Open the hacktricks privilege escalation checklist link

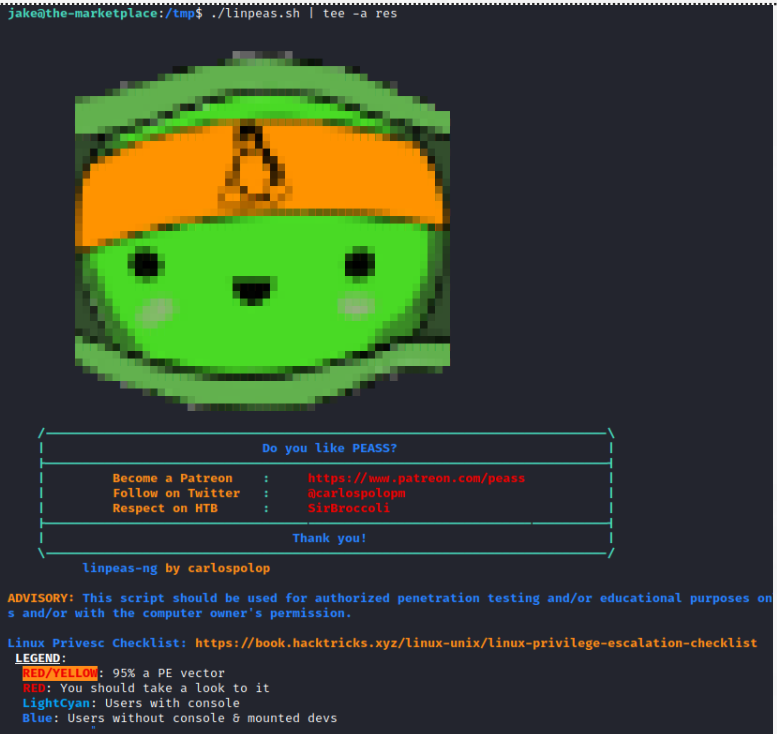[x=476, y=643]
